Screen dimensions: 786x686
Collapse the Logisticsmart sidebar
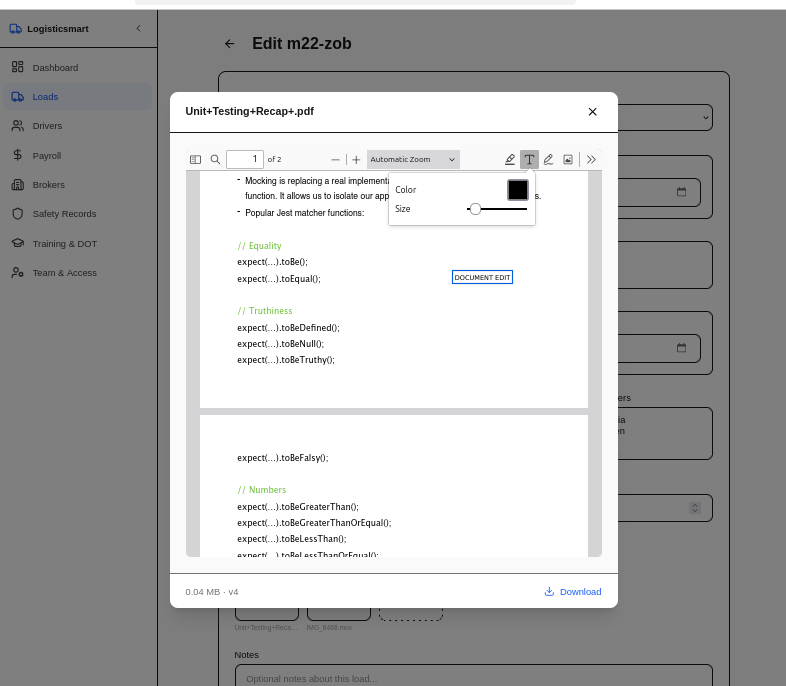[138, 29]
